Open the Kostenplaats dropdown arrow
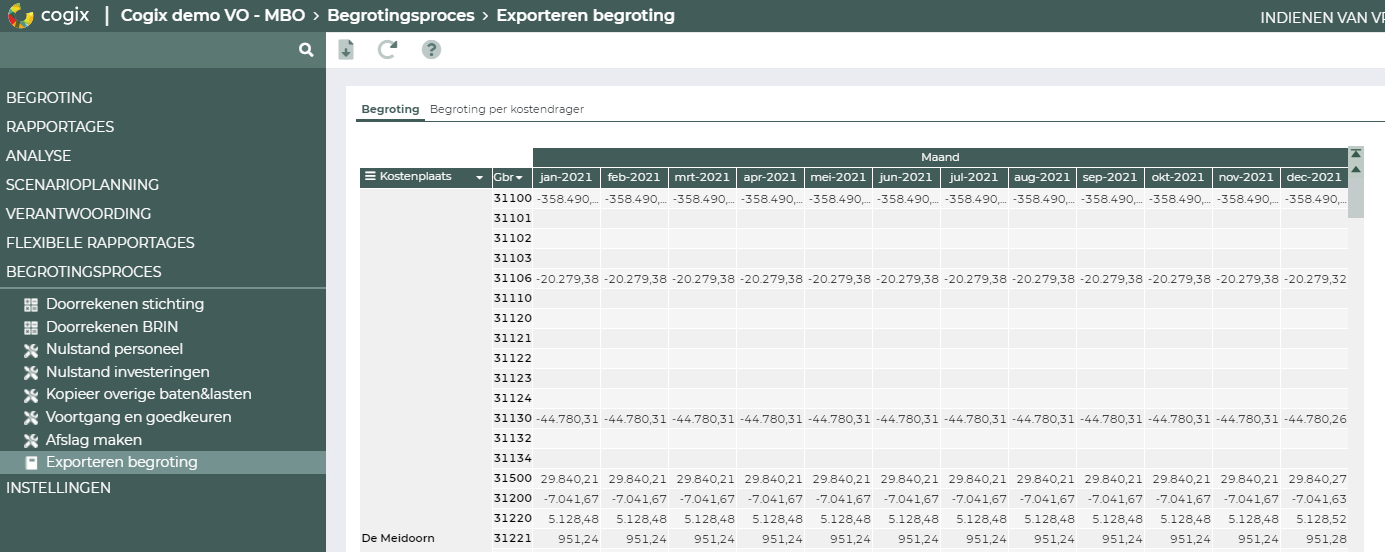Screen dimensions: 1385x552 coord(480,178)
